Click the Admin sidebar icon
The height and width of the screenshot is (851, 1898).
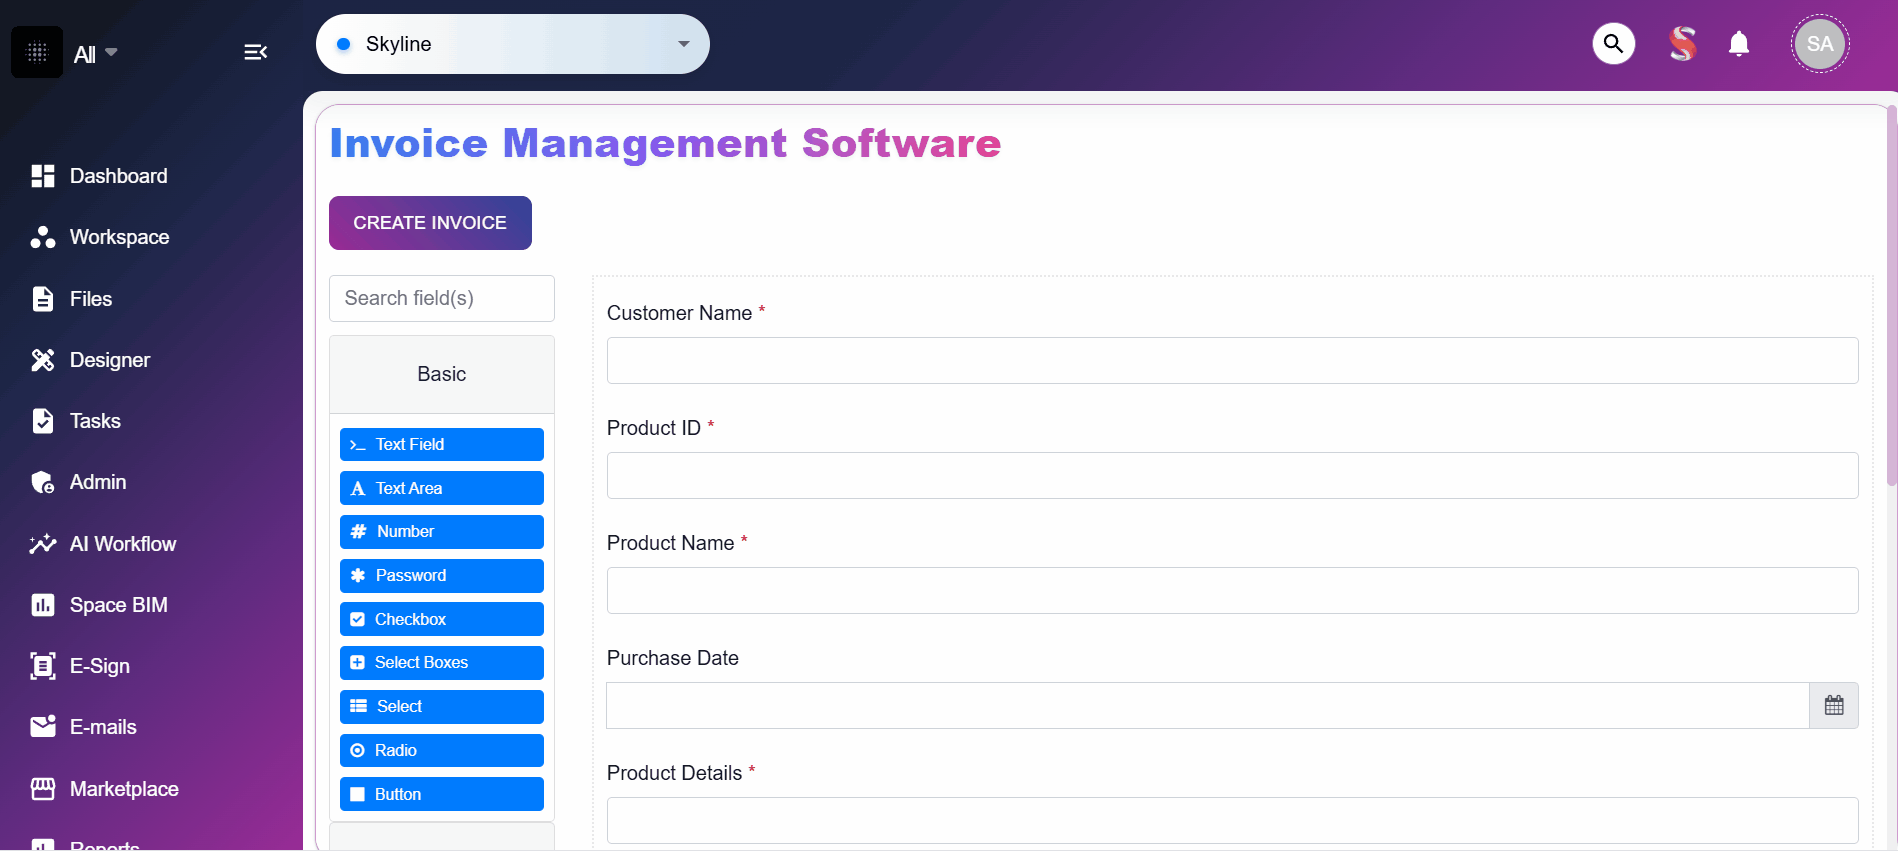43,482
